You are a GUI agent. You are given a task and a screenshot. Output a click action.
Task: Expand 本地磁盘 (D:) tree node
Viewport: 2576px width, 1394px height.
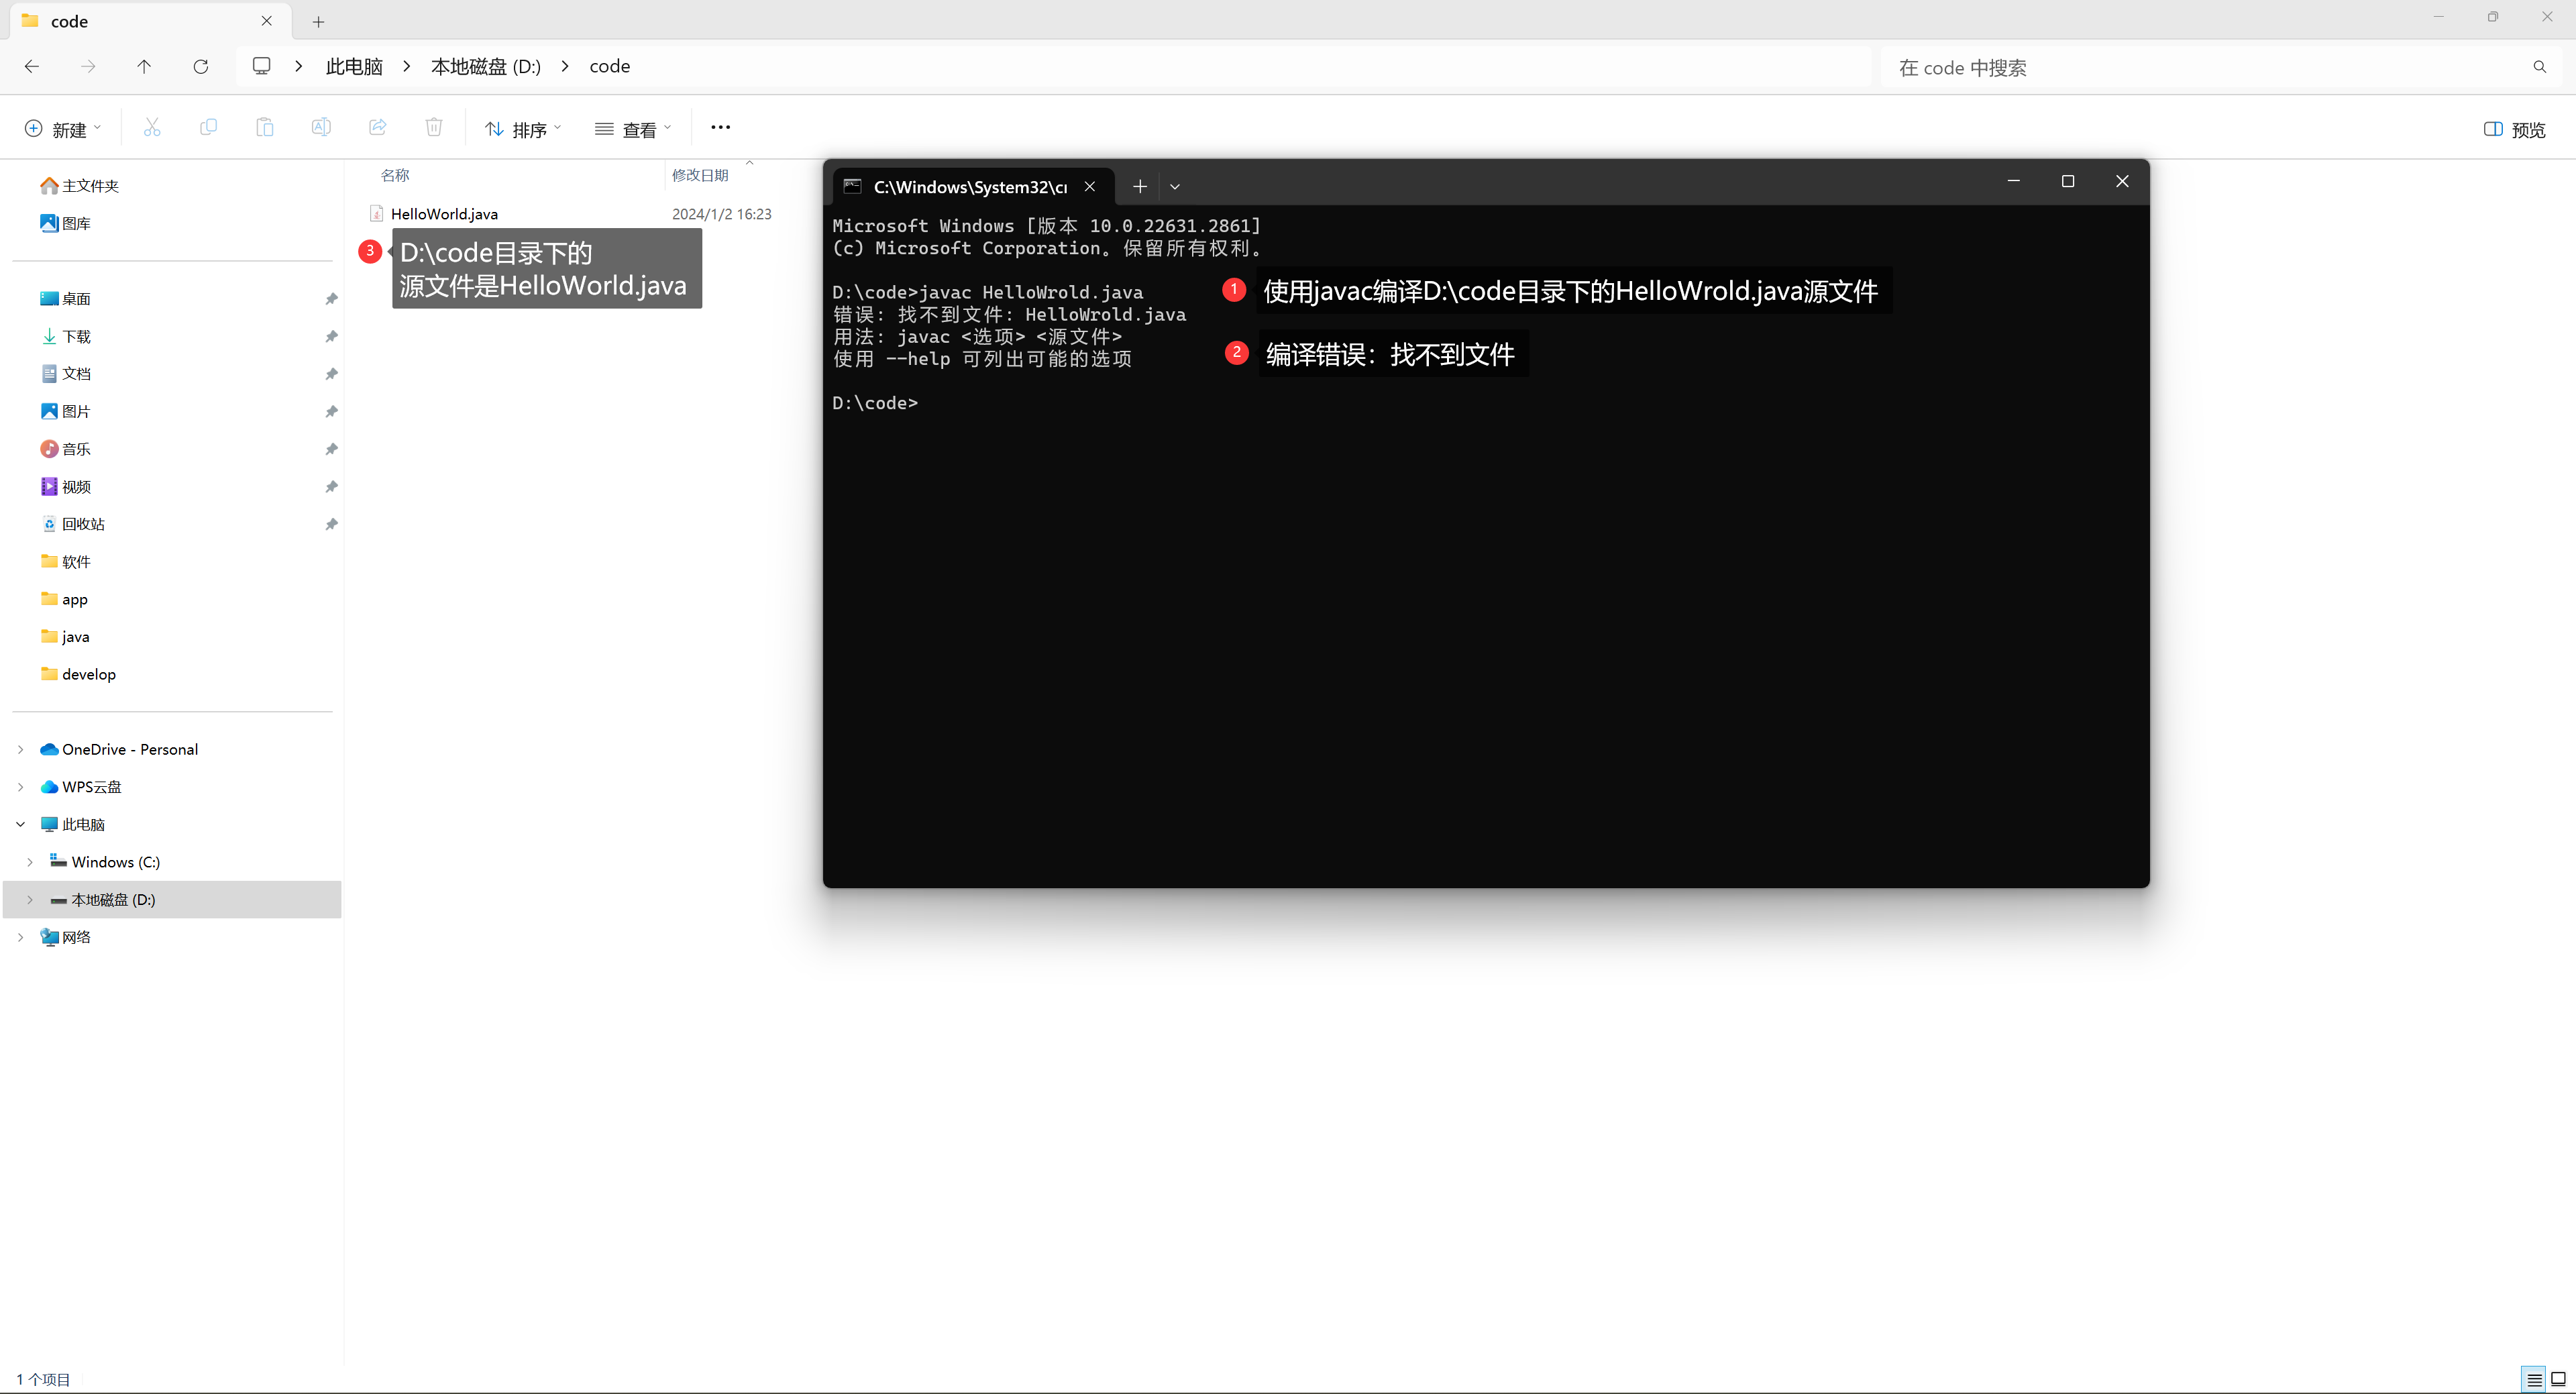pos(30,900)
